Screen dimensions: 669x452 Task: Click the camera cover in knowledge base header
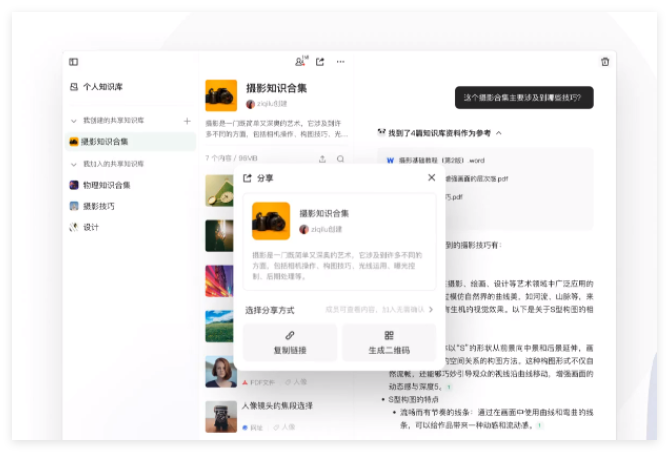point(221,96)
